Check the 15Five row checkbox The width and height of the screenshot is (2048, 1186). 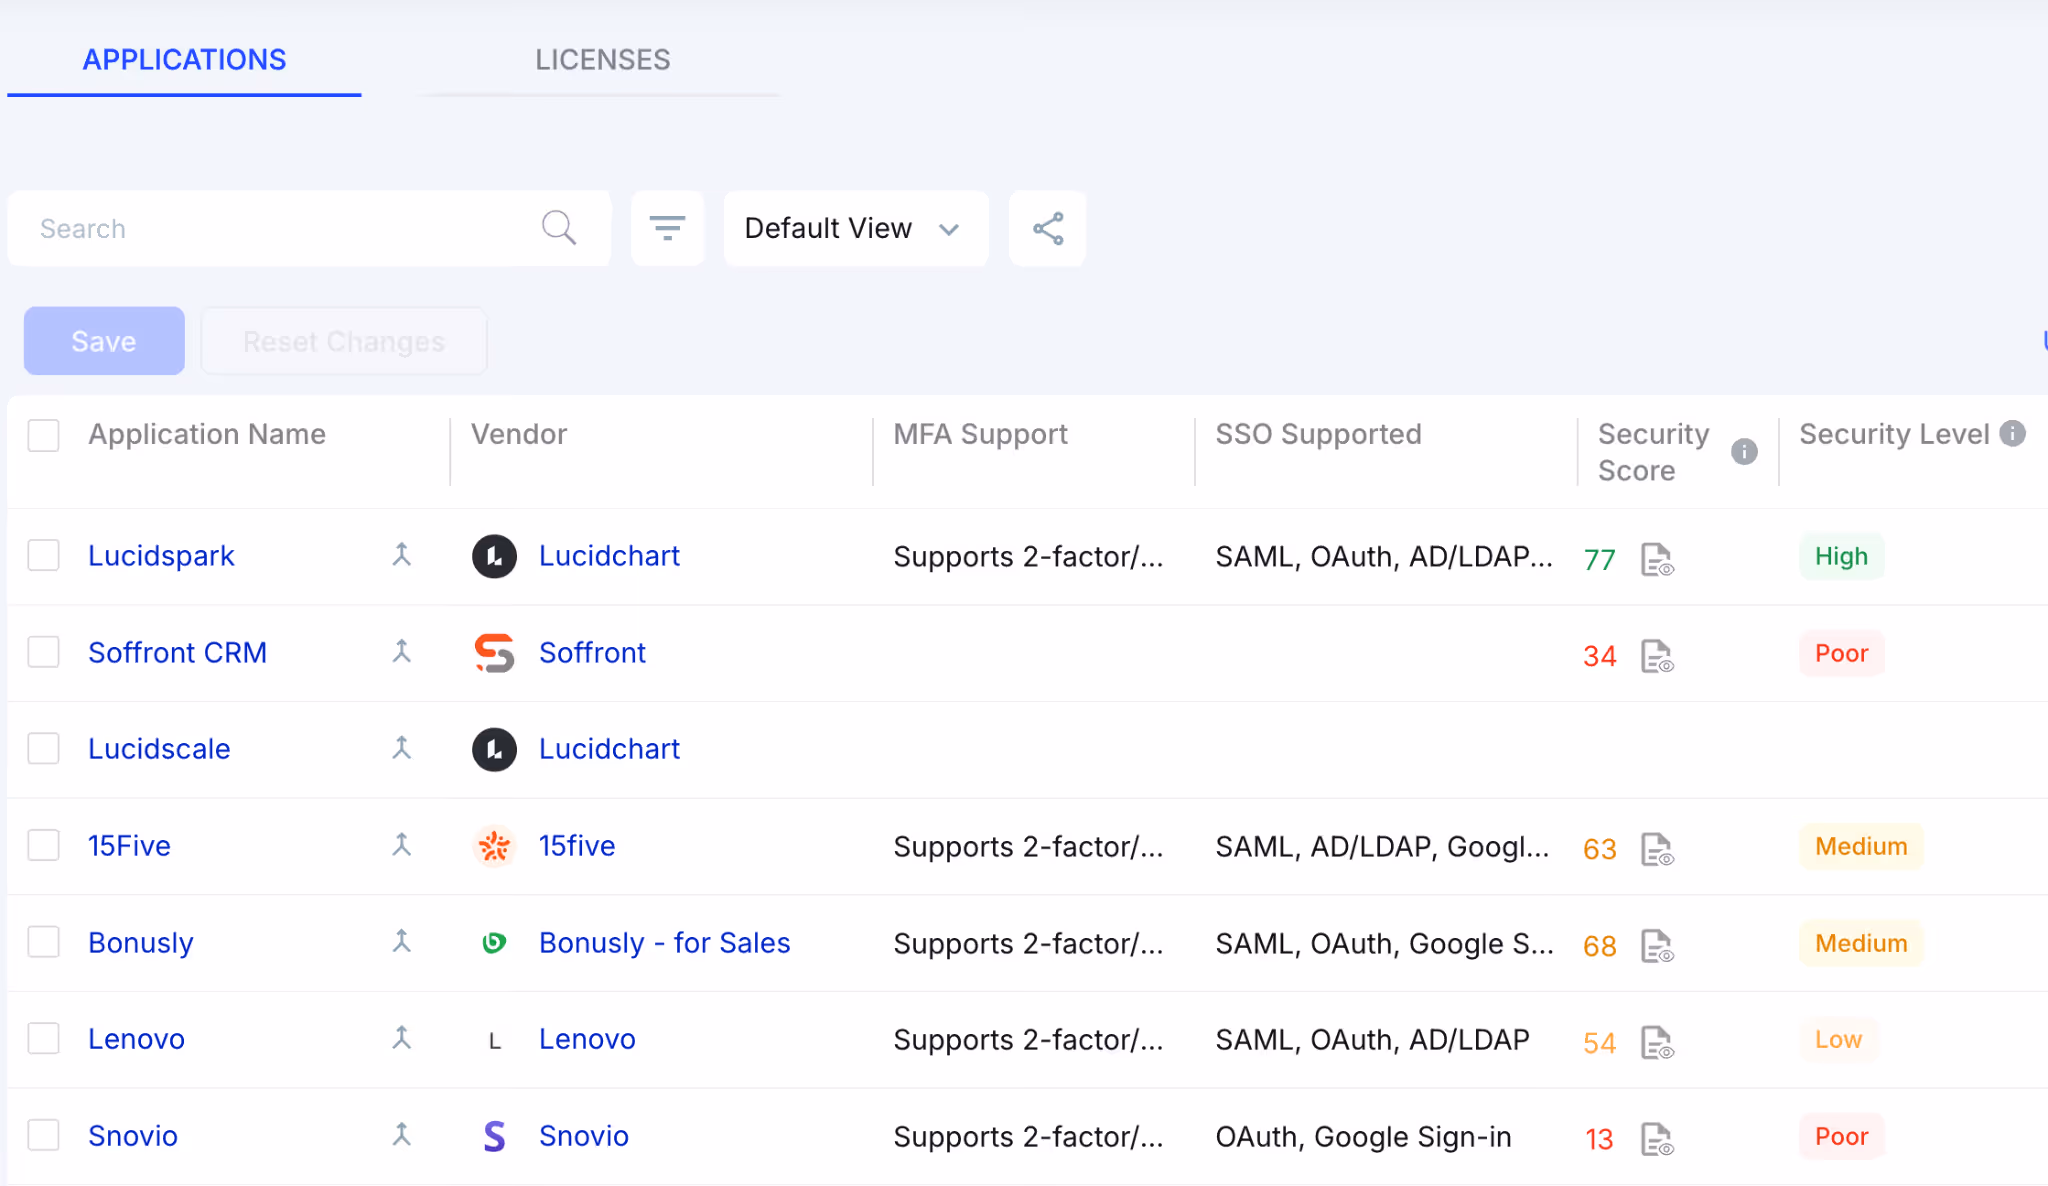point(43,845)
